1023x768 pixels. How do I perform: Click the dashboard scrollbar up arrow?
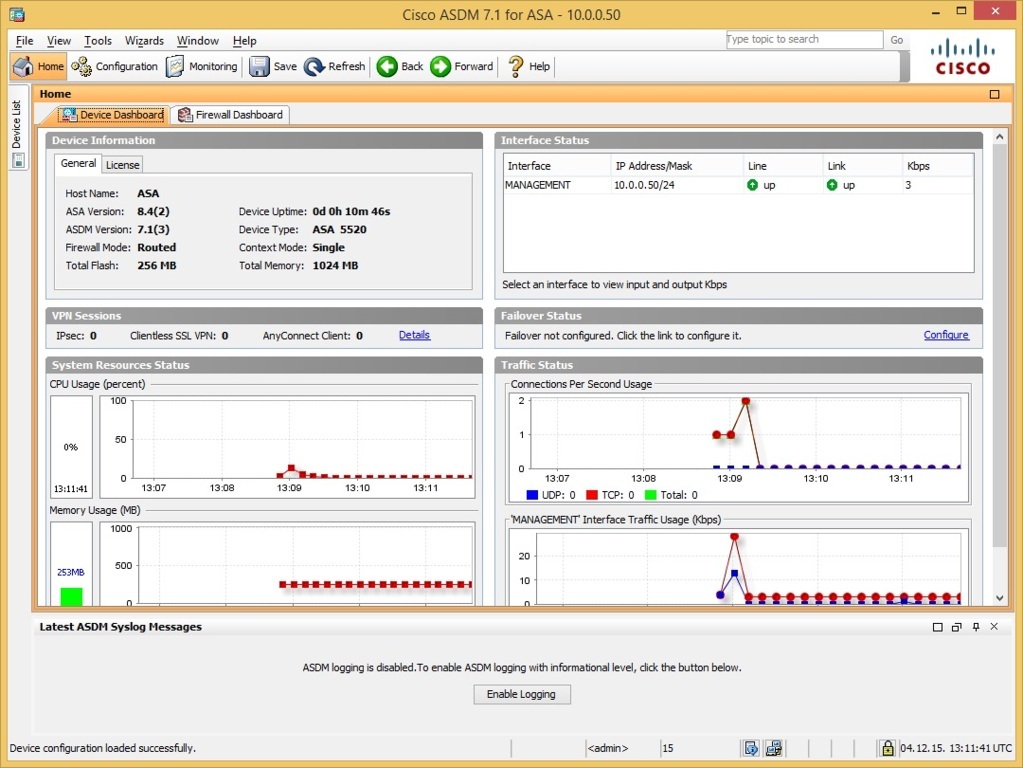point(1000,137)
